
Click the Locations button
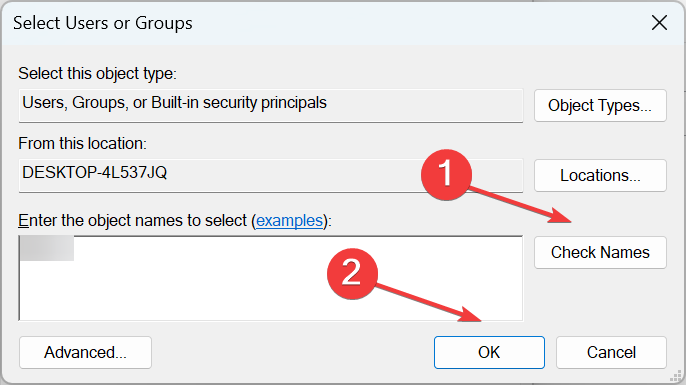[x=600, y=175]
